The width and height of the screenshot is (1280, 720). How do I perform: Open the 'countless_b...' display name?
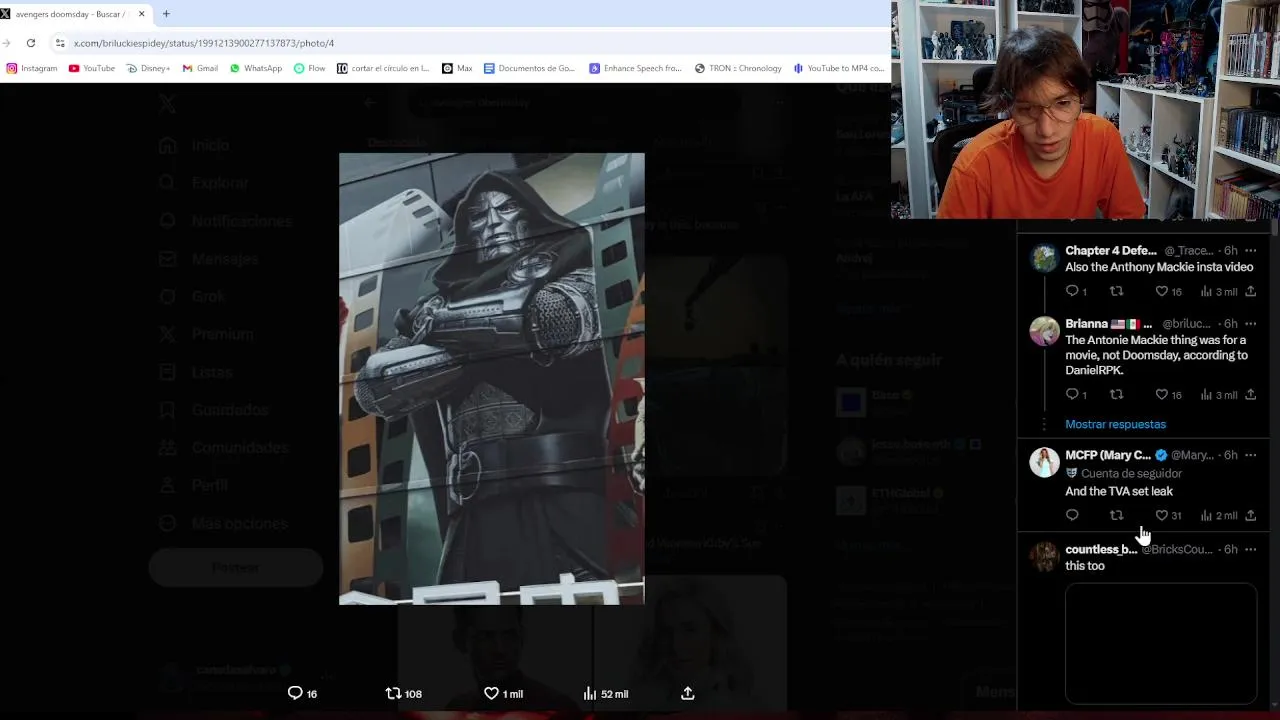click(1101, 549)
